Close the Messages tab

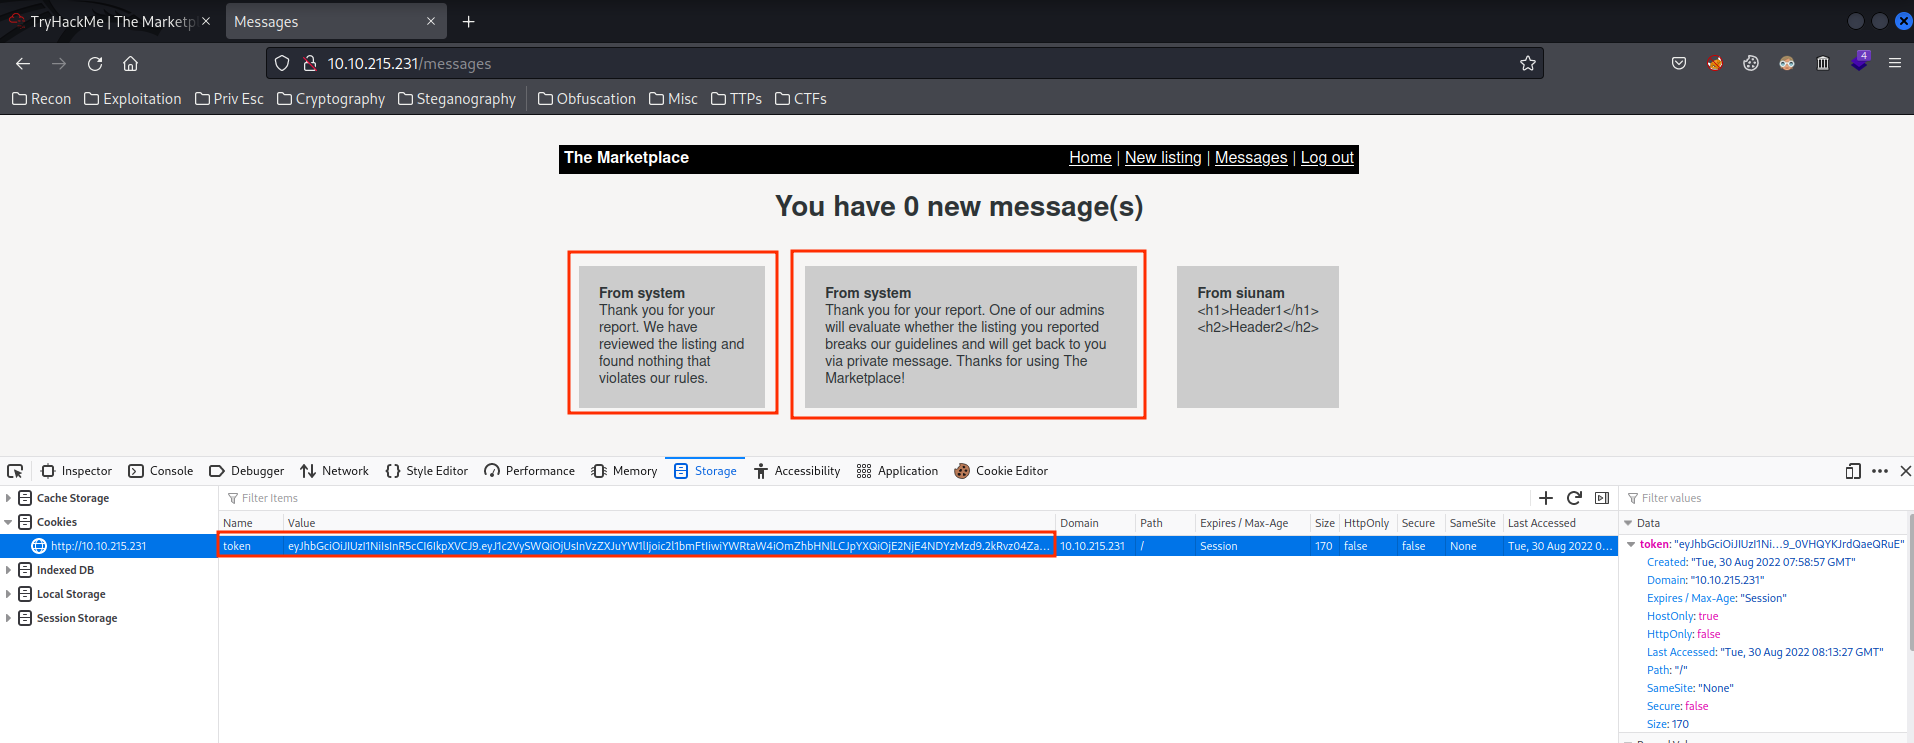[x=431, y=21]
